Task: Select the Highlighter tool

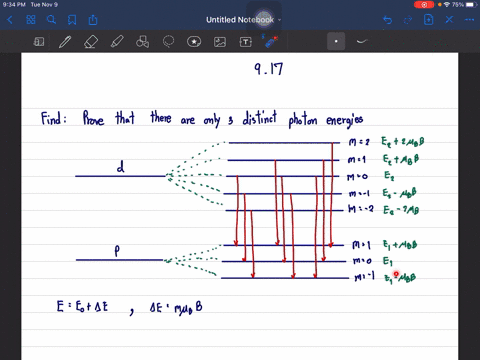Action: [117, 42]
